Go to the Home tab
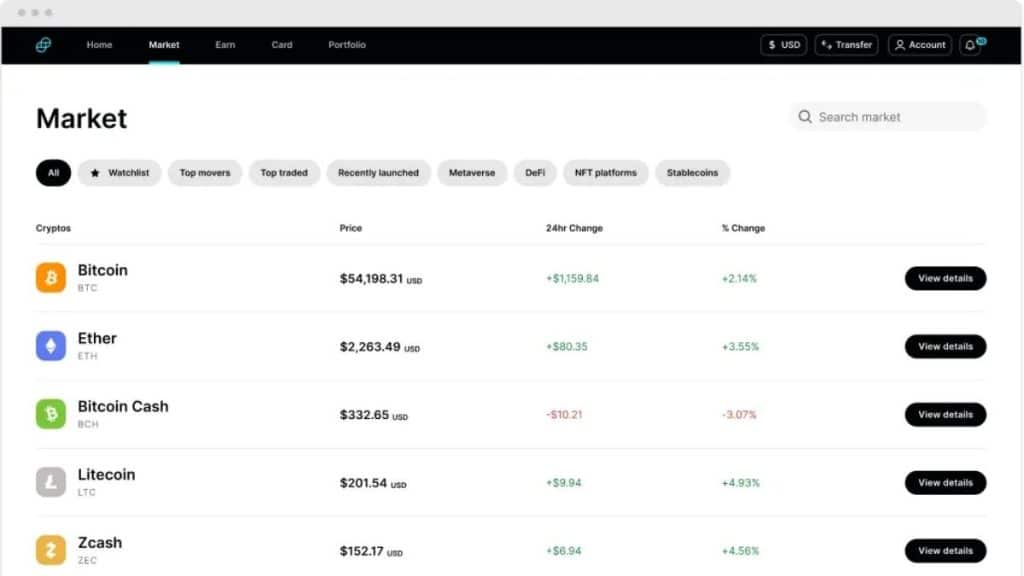Viewport: 1024px width, 576px height. pyautogui.click(x=99, y=44)
